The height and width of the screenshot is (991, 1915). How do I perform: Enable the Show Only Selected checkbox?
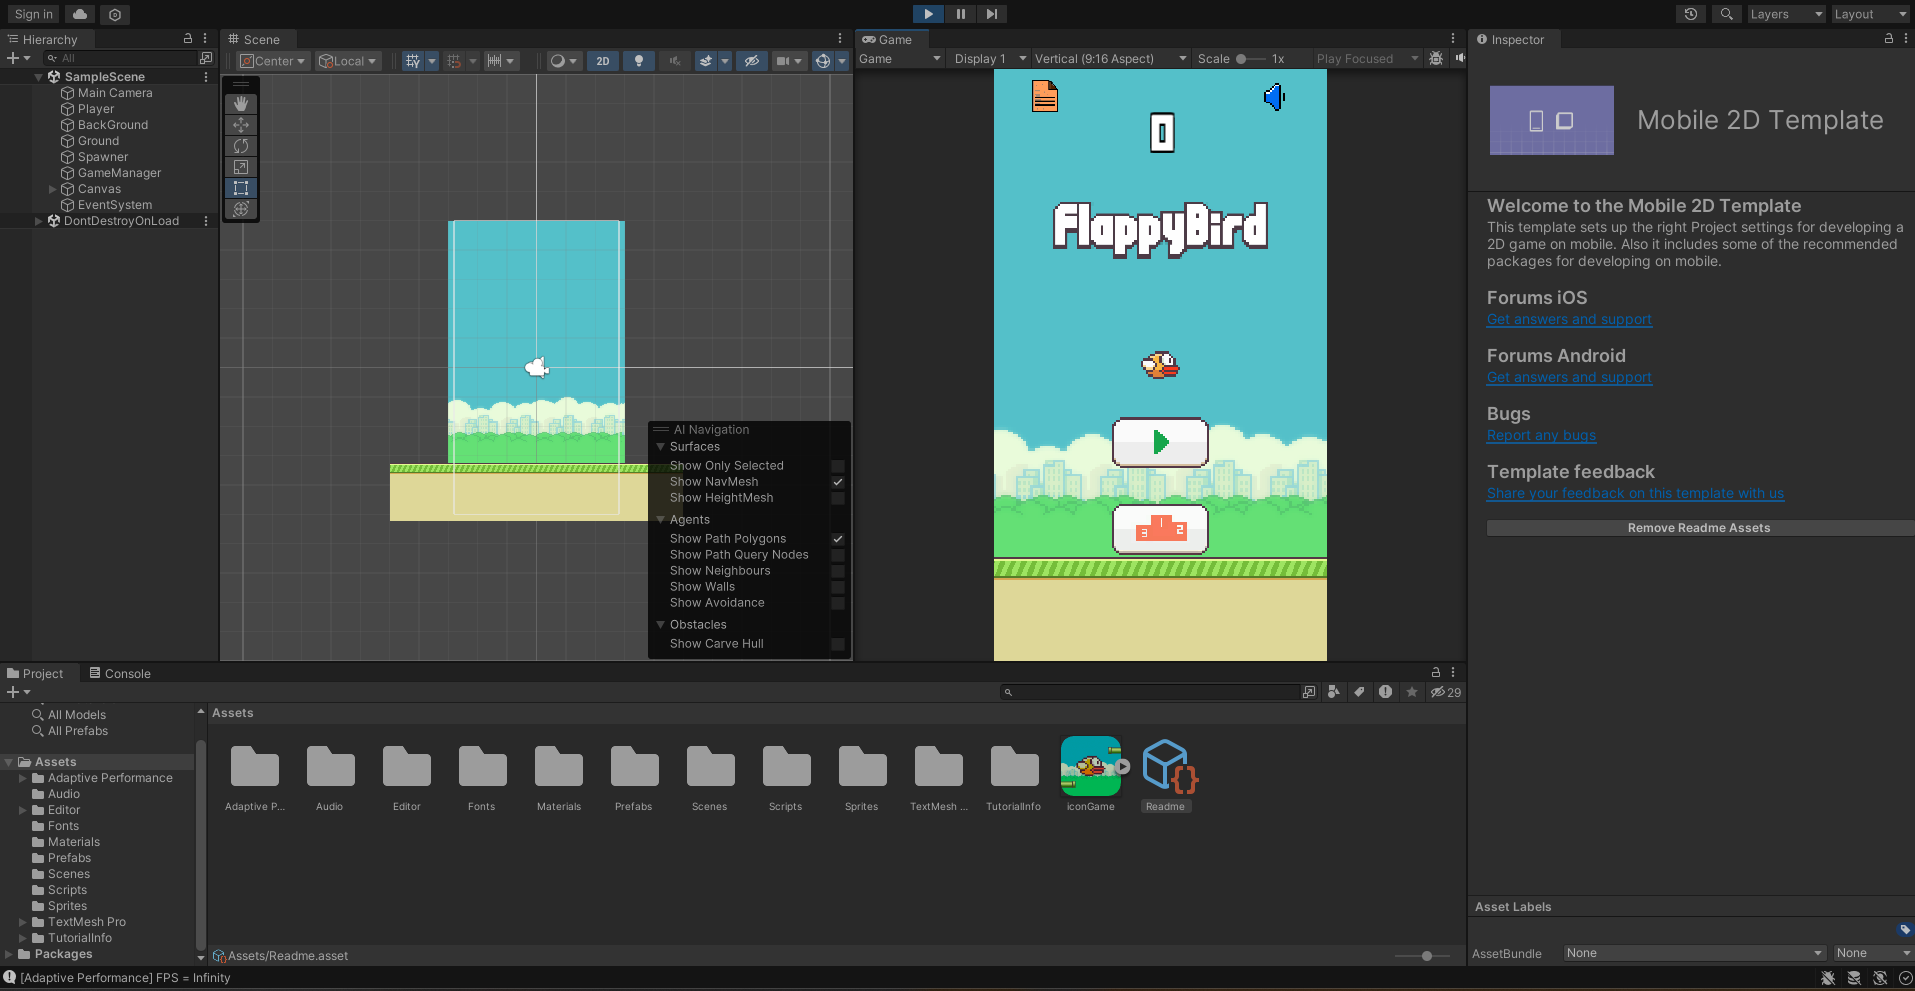(837, 465)
